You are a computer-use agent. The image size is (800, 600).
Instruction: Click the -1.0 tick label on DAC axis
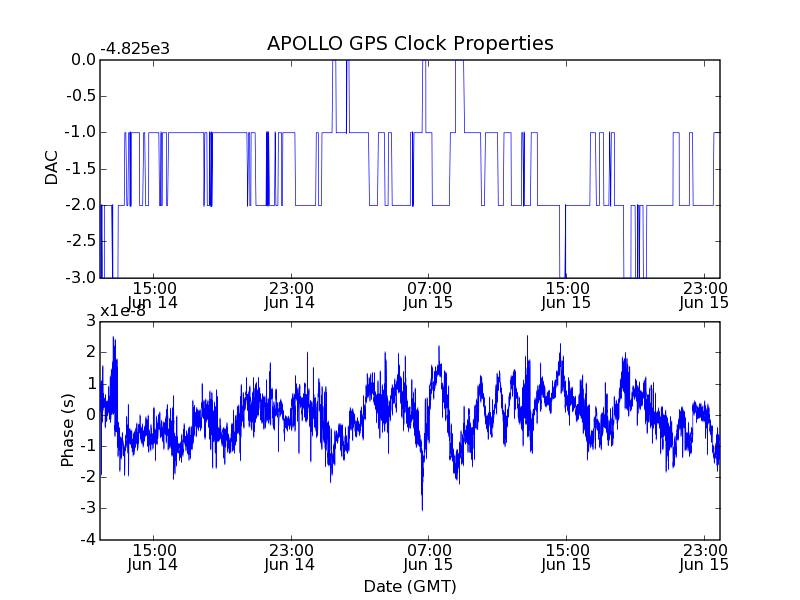[81, 132]
